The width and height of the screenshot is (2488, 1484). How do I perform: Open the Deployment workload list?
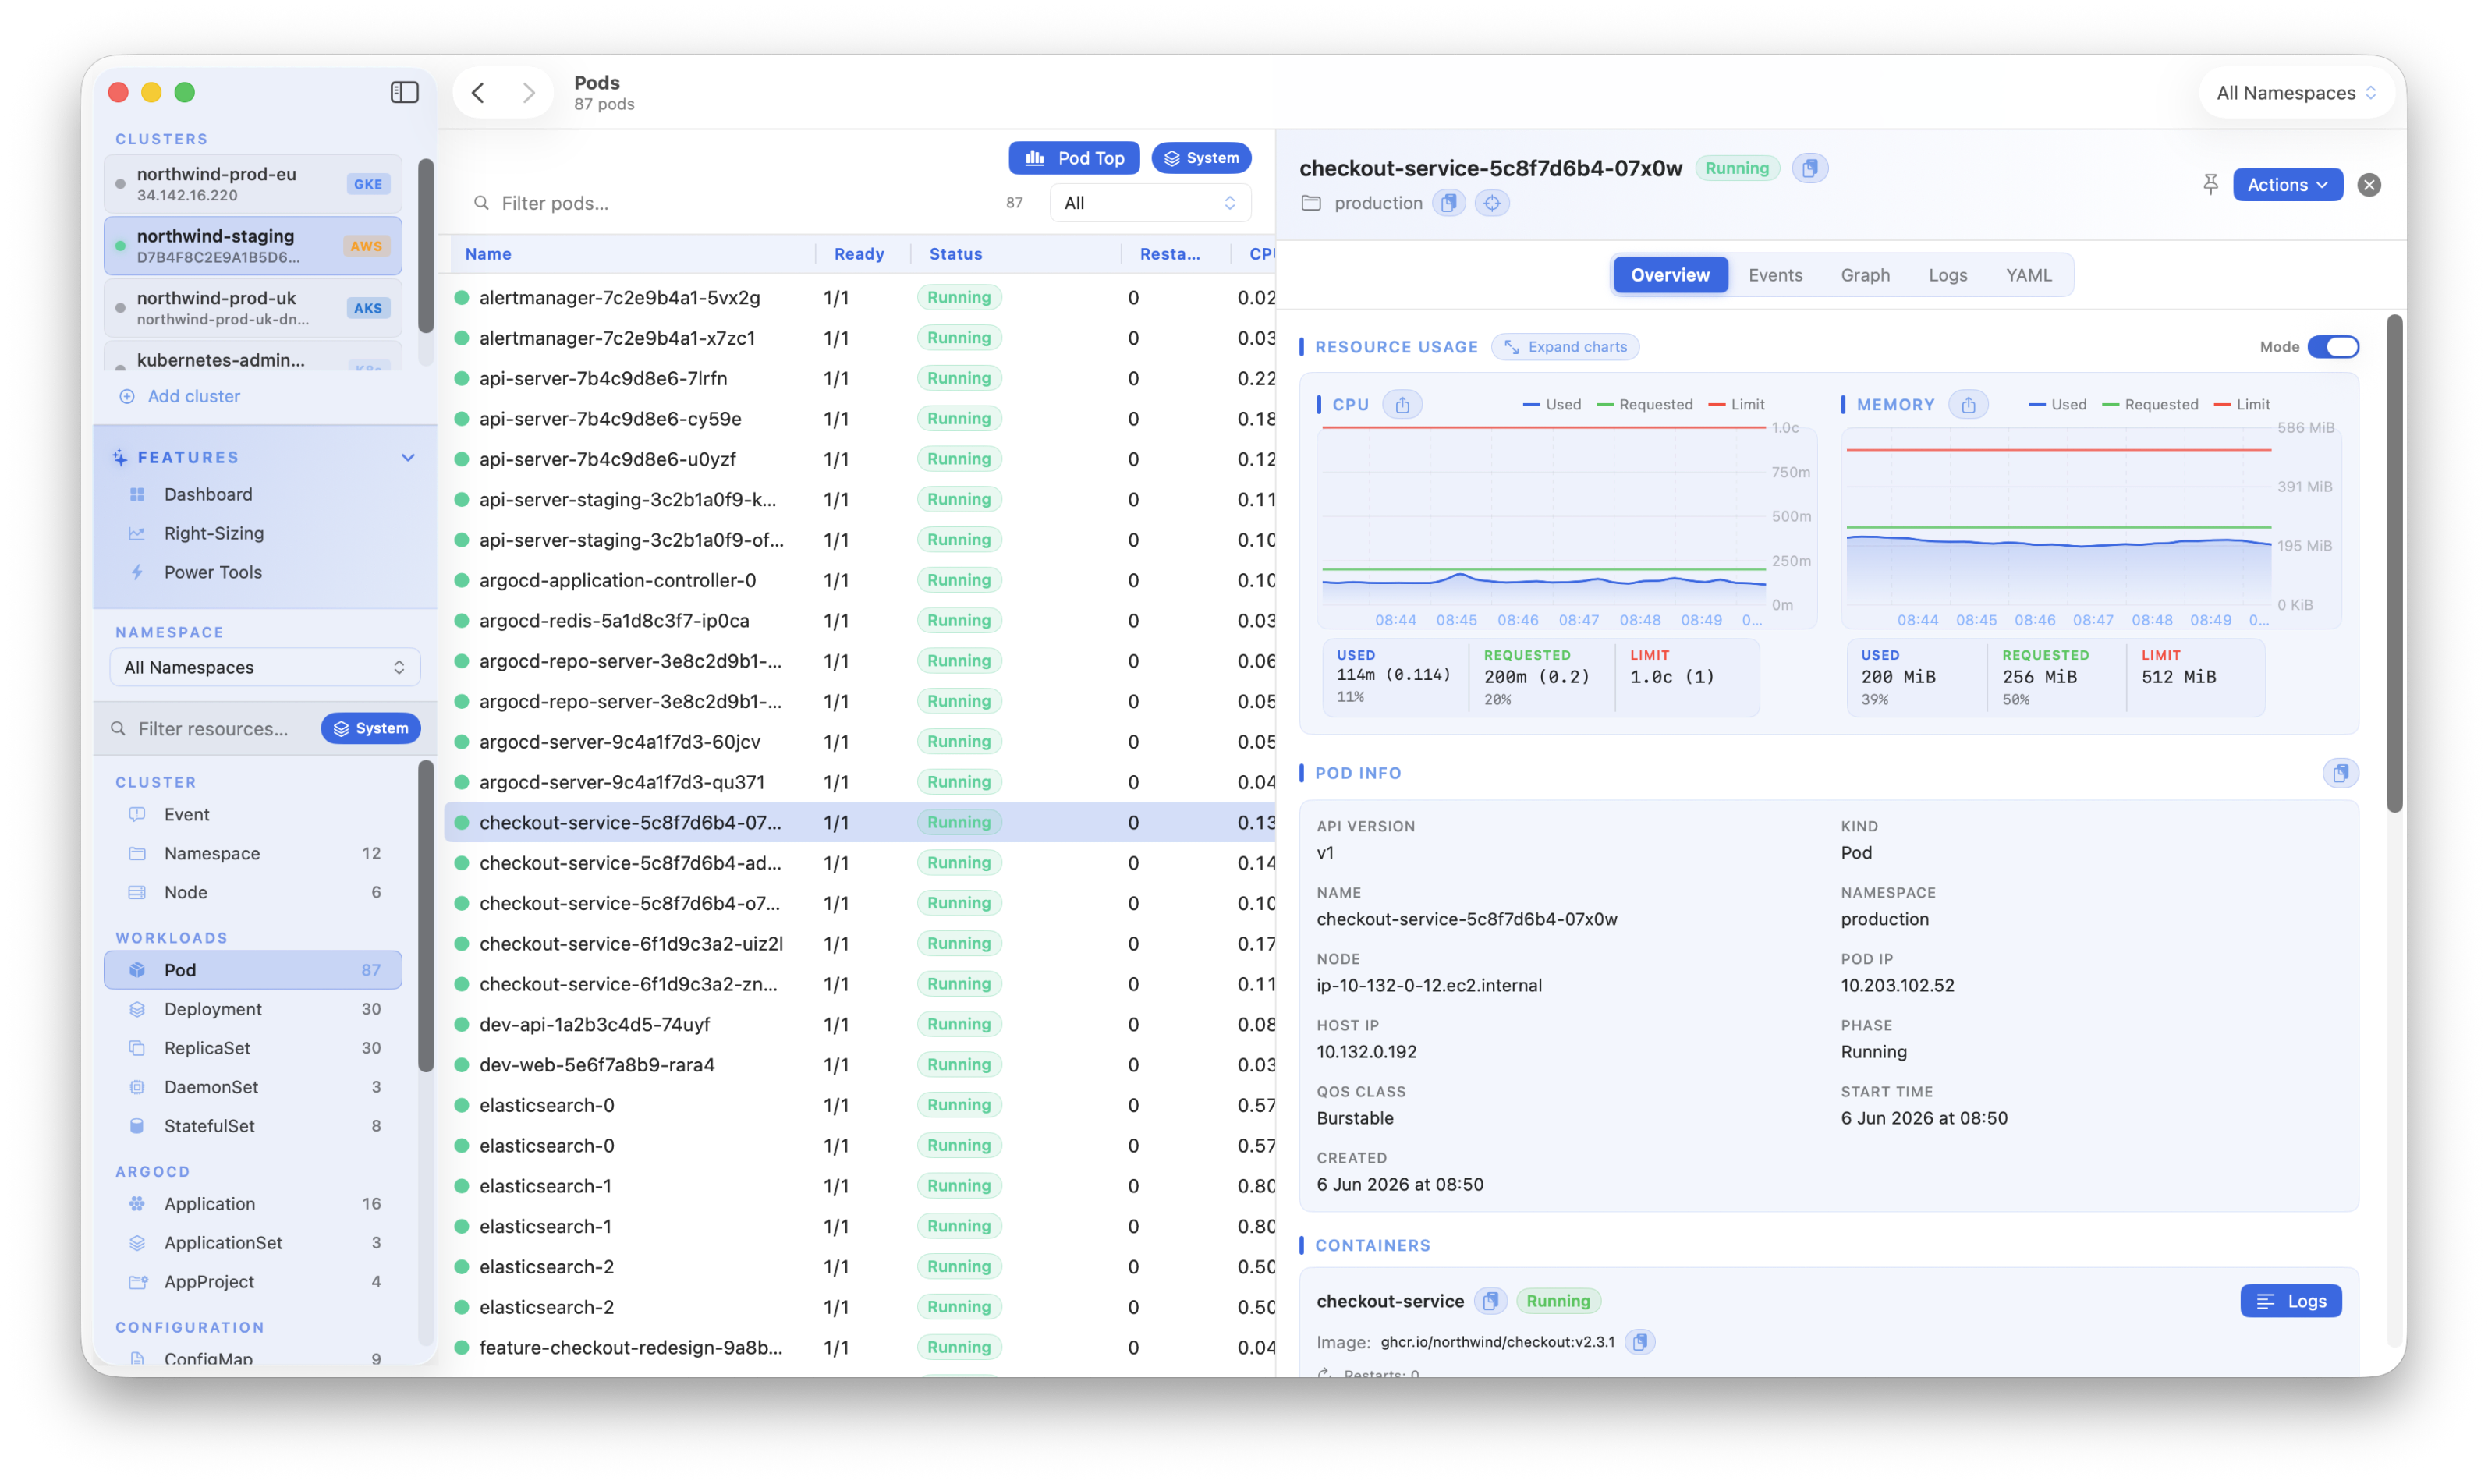[253, 1009]
